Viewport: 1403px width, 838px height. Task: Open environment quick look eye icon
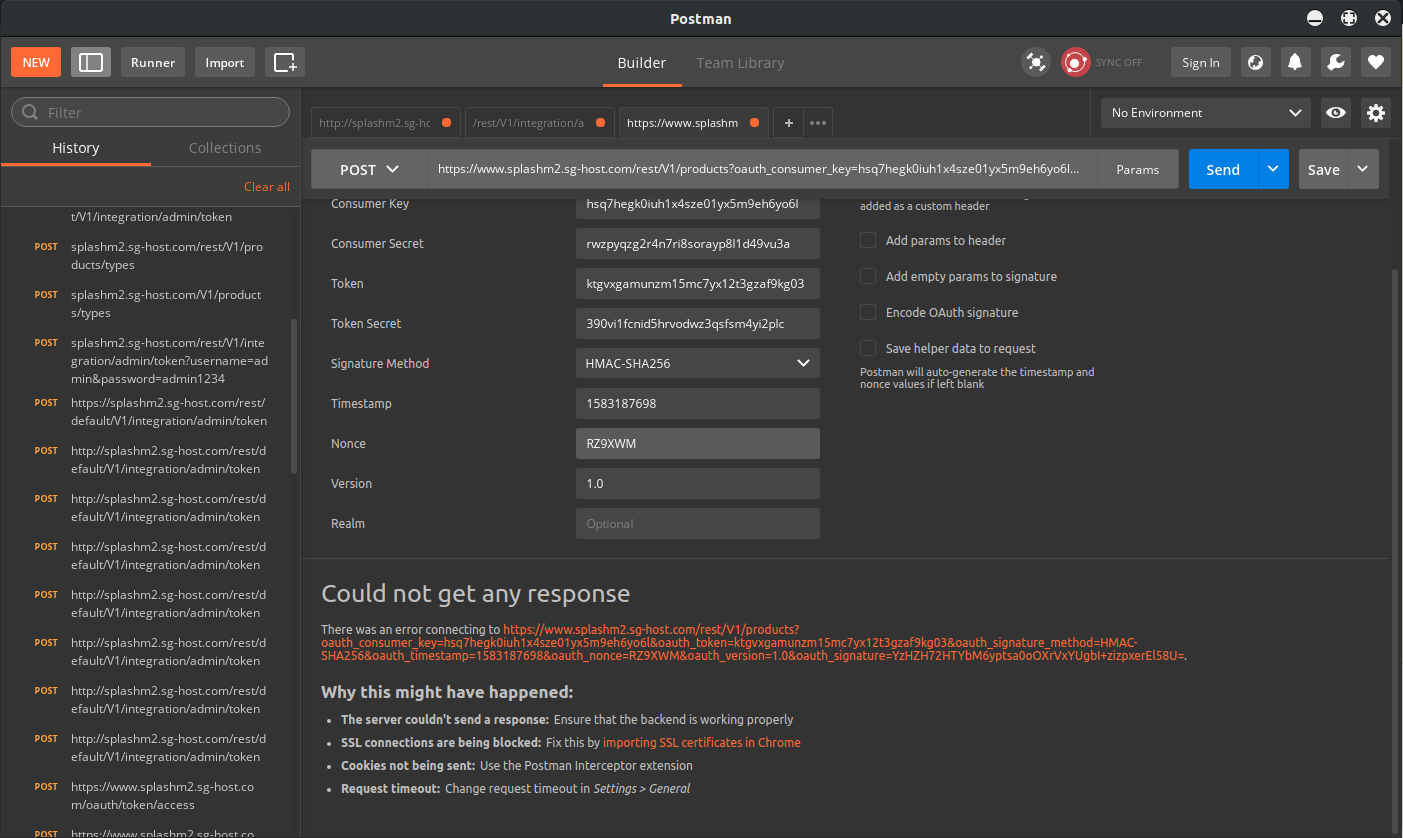(1335, 113)
